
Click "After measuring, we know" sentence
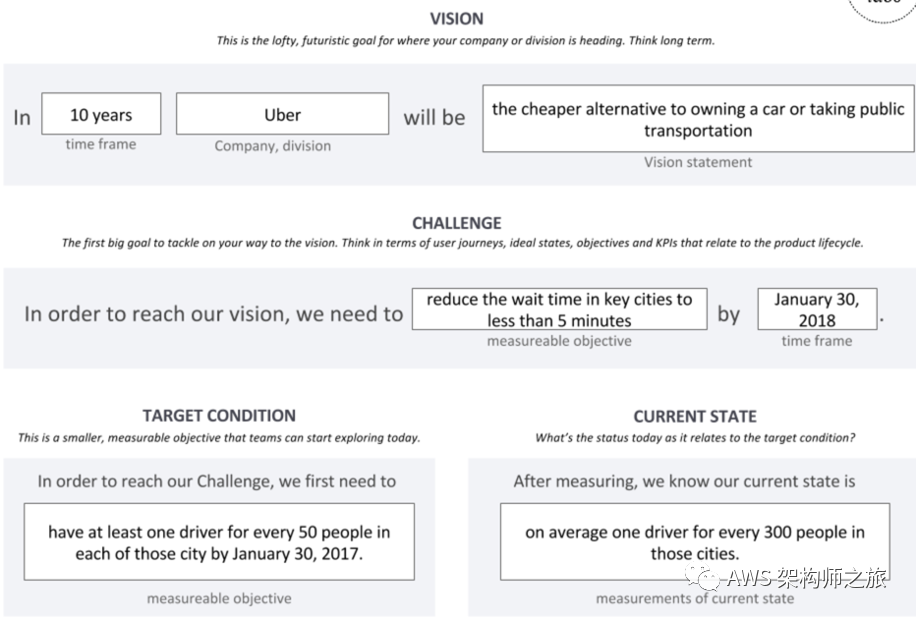point(684,481)
